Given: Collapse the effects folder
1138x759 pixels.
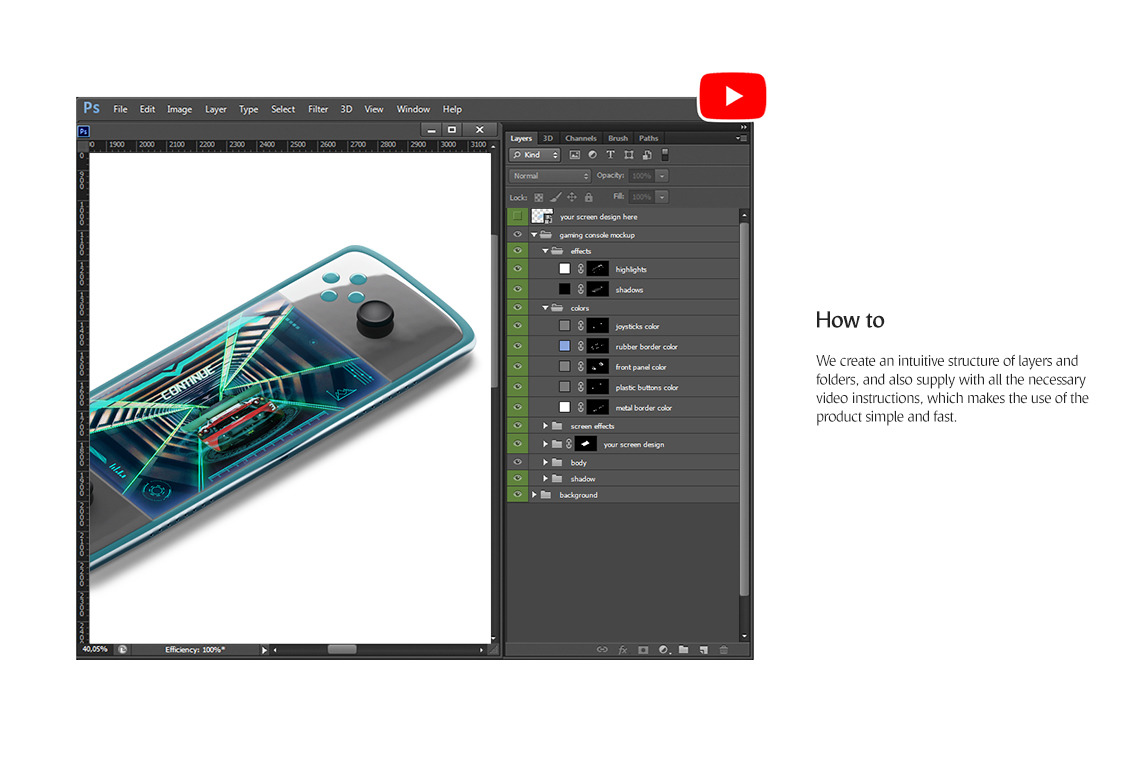Looking at the screenshot, I should pos(546,251).
